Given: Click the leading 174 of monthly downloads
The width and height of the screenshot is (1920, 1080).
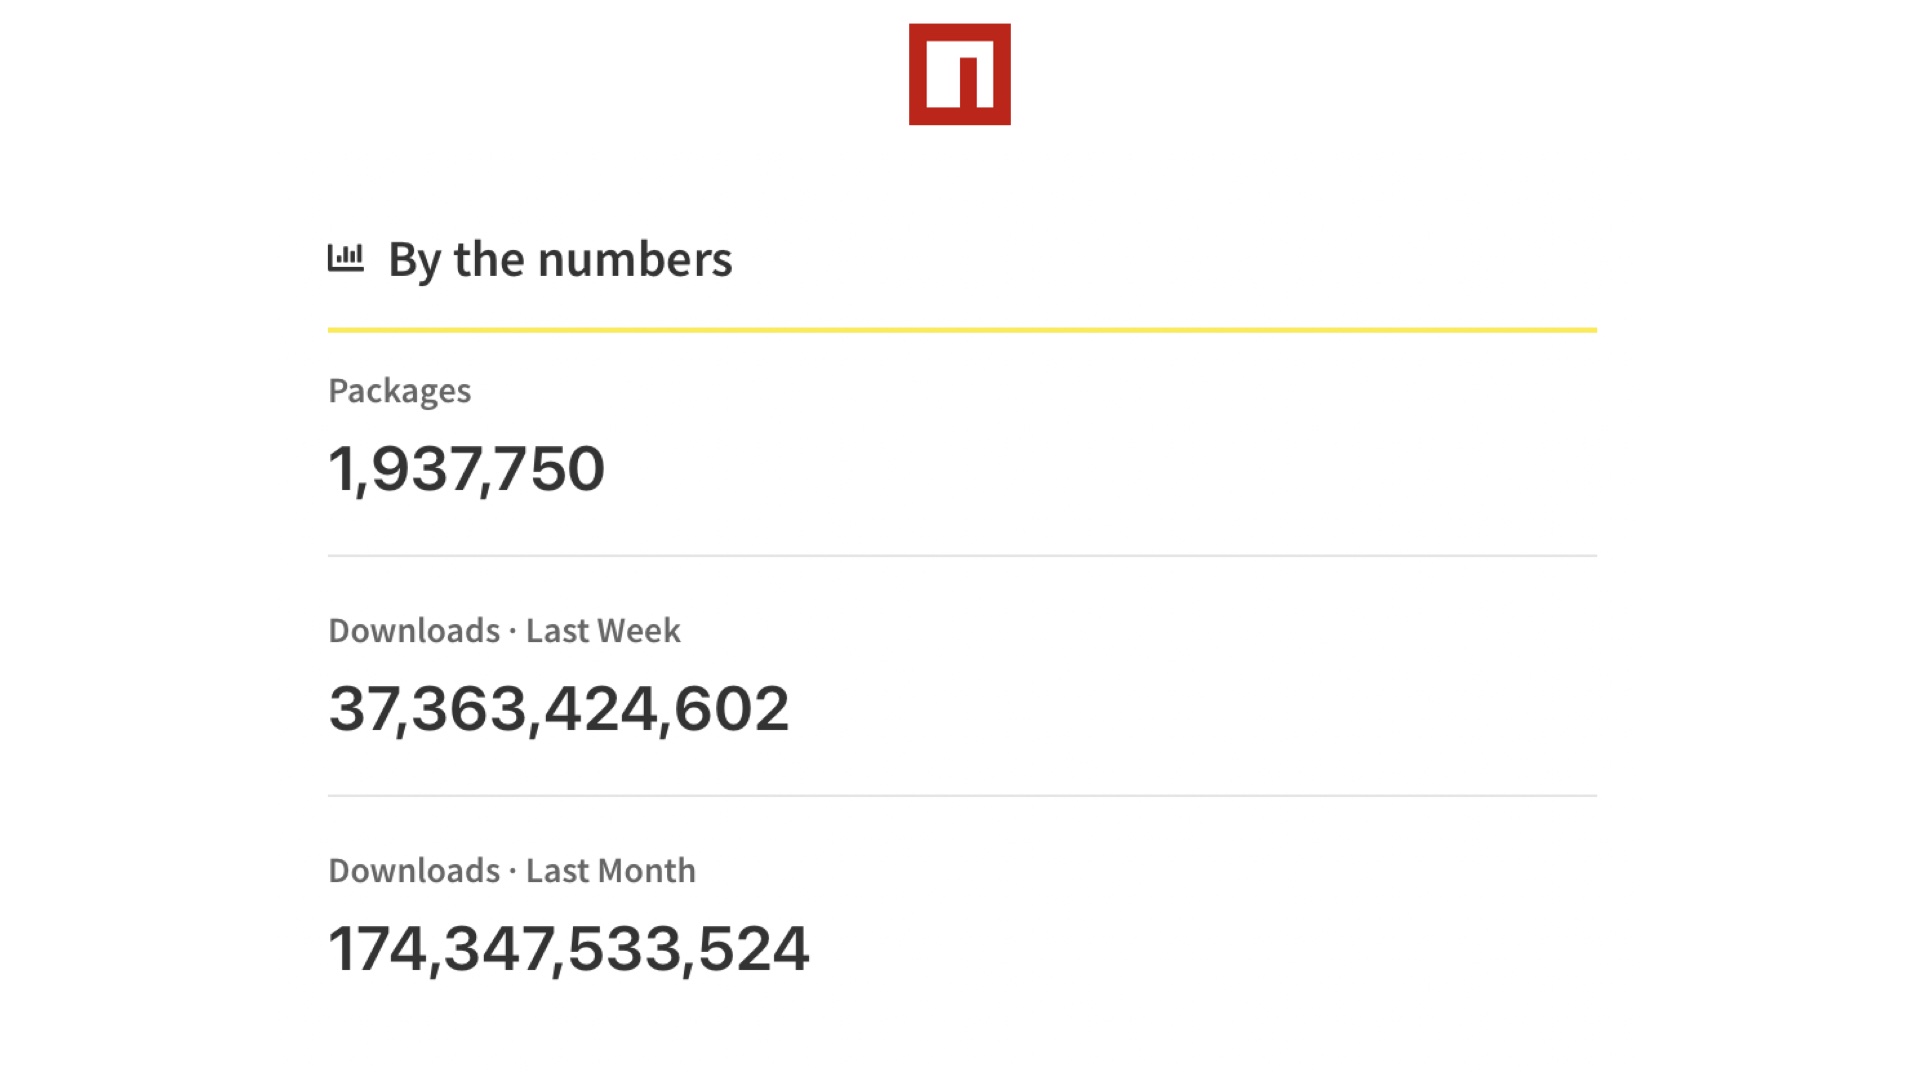Looking at the screenshot, I should tap(377, 949).
